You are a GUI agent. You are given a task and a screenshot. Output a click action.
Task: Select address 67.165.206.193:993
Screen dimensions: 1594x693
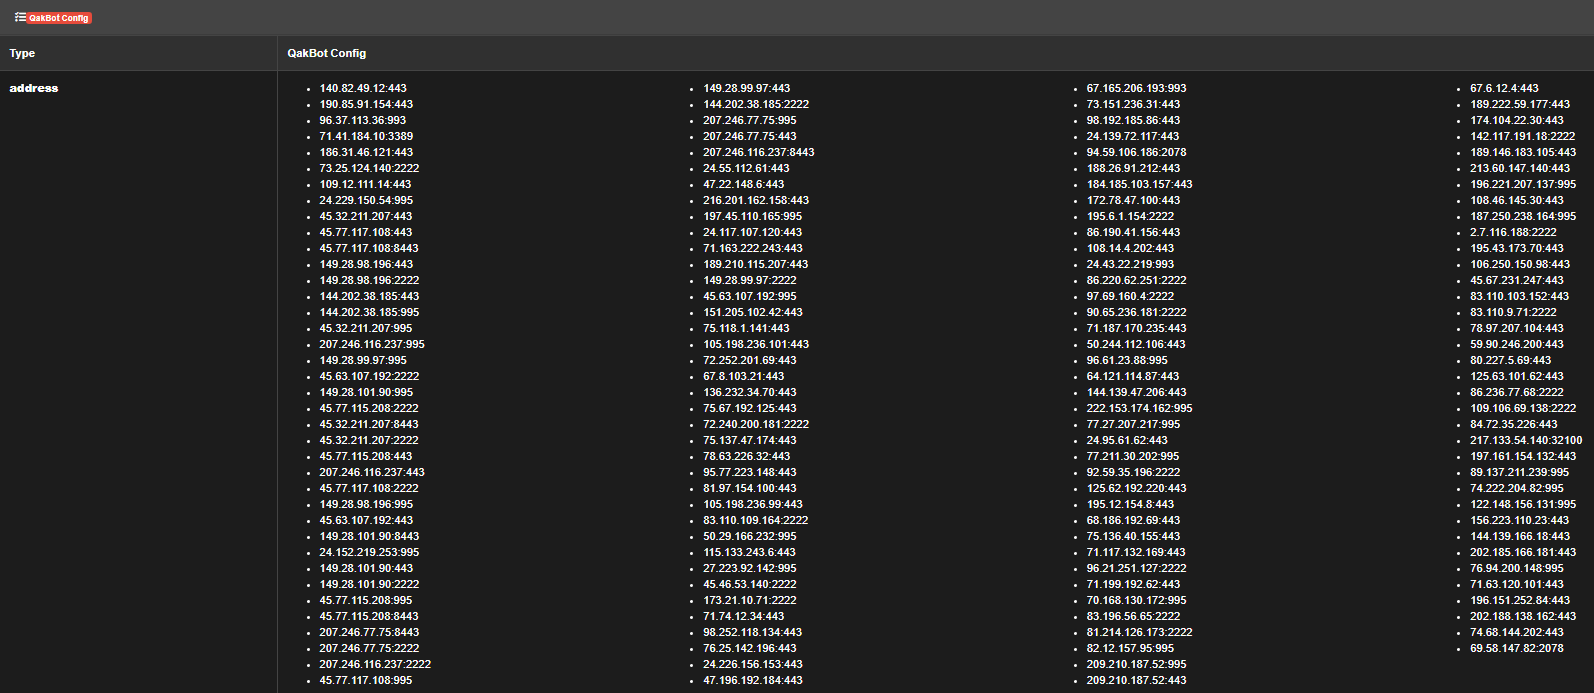[1137, 88]
